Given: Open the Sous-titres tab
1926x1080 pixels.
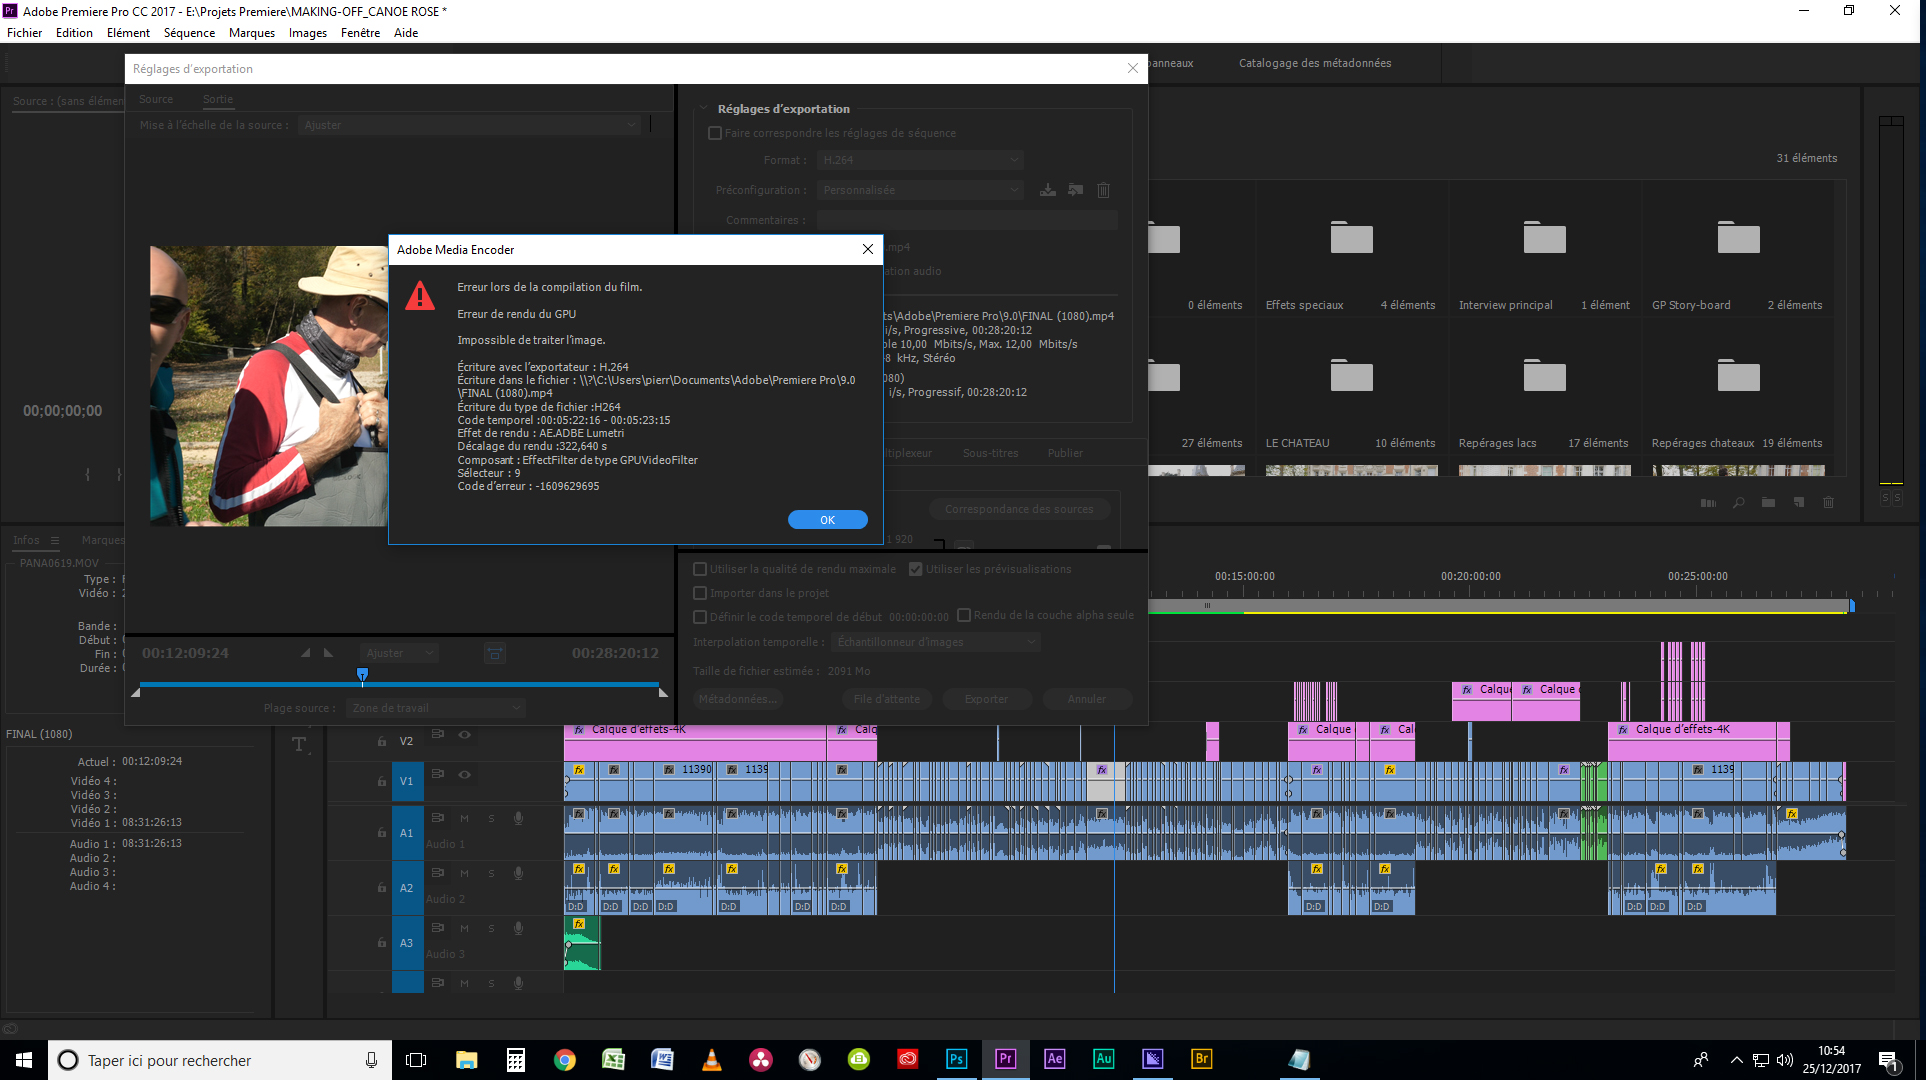Looking at the screenshot, I should coord(990,453).
